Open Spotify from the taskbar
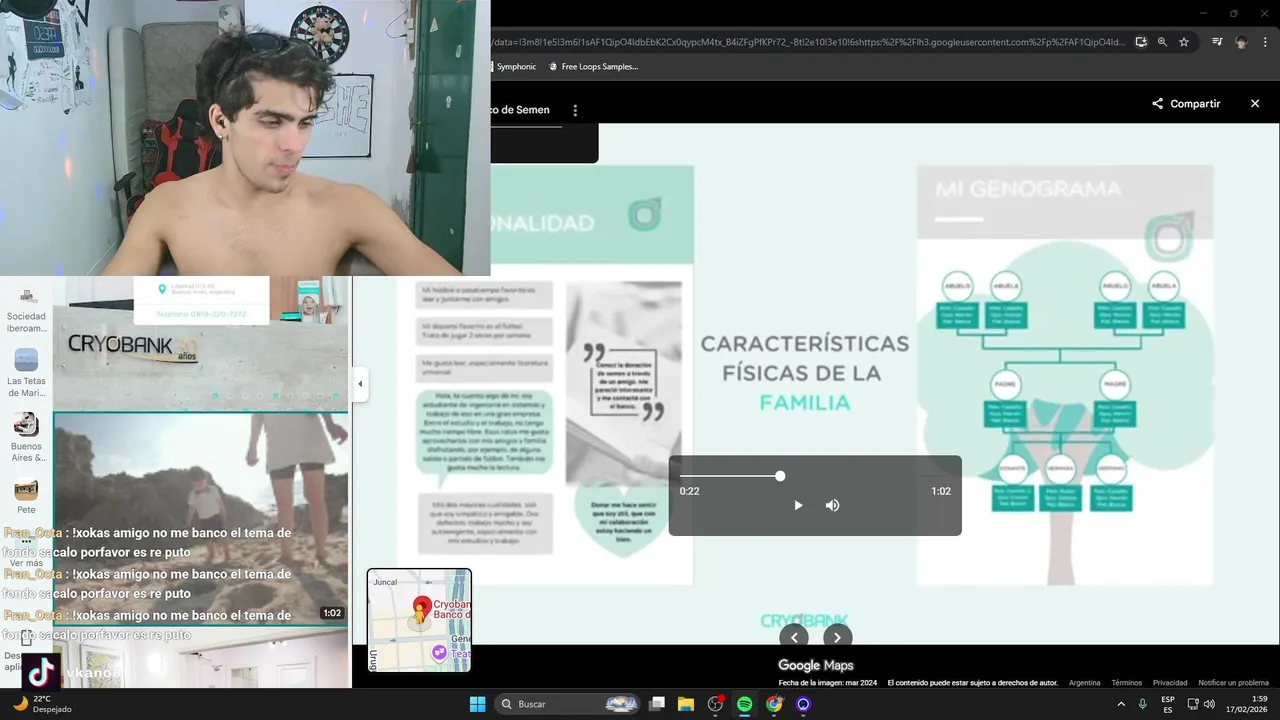The height and width of the screenshot is (720, 1280). point(744,704)
